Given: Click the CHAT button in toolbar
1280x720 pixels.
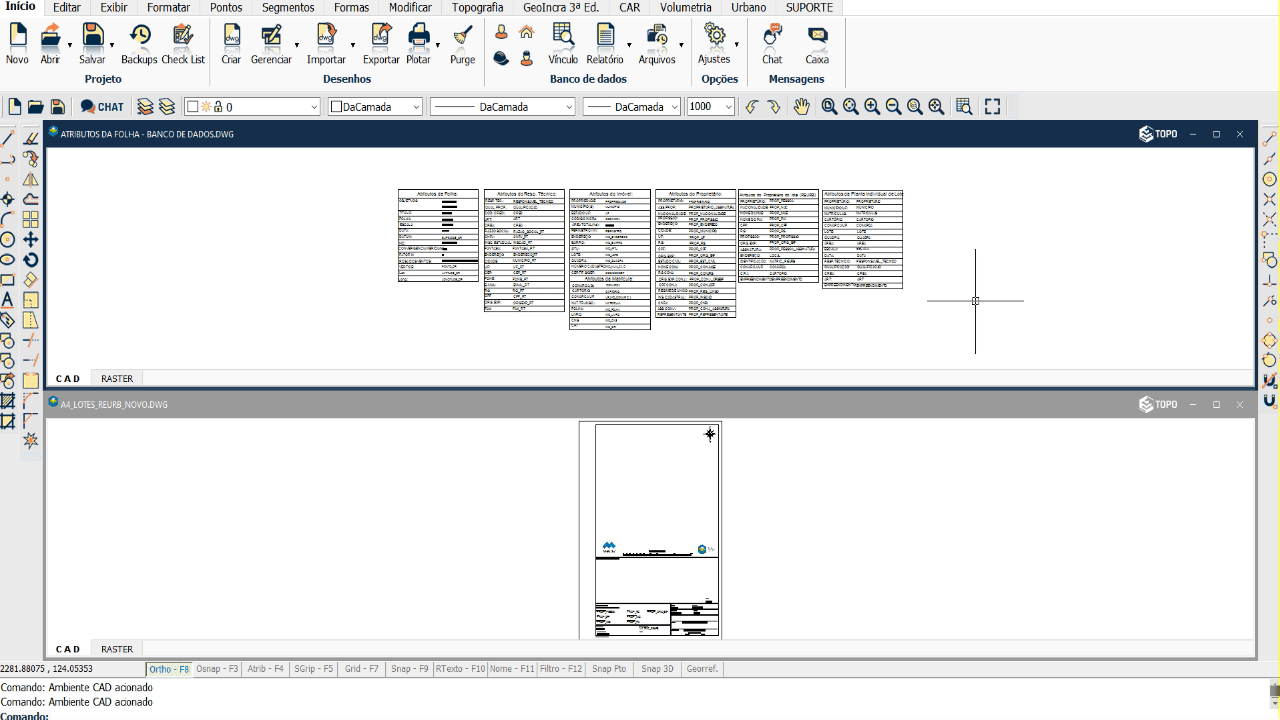Looking at the screenshot, I should pyautogui.click(x=102, y=107).
